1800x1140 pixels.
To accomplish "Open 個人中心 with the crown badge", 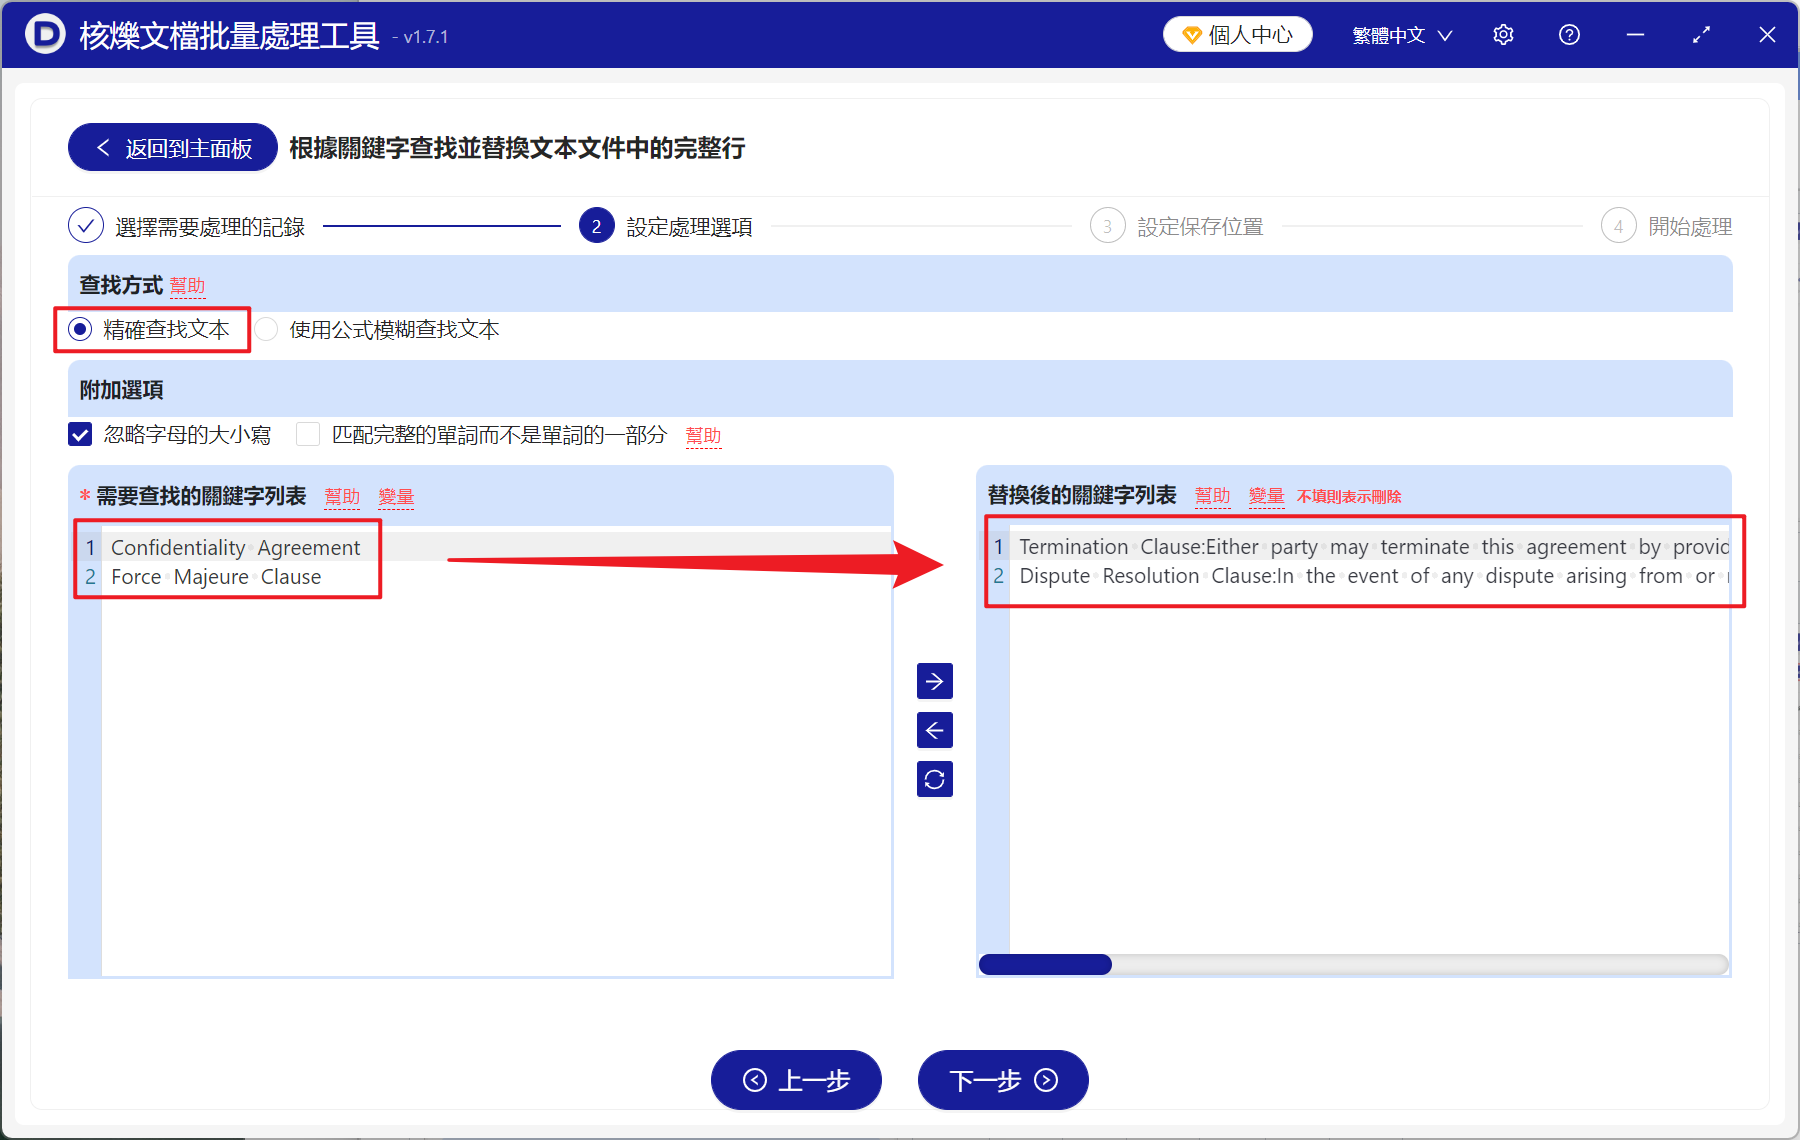I will pos(1237,33).
